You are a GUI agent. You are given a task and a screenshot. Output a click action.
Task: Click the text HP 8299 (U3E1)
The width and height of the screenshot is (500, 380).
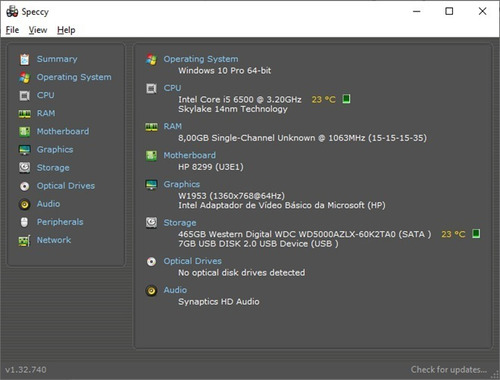[211, 167]
